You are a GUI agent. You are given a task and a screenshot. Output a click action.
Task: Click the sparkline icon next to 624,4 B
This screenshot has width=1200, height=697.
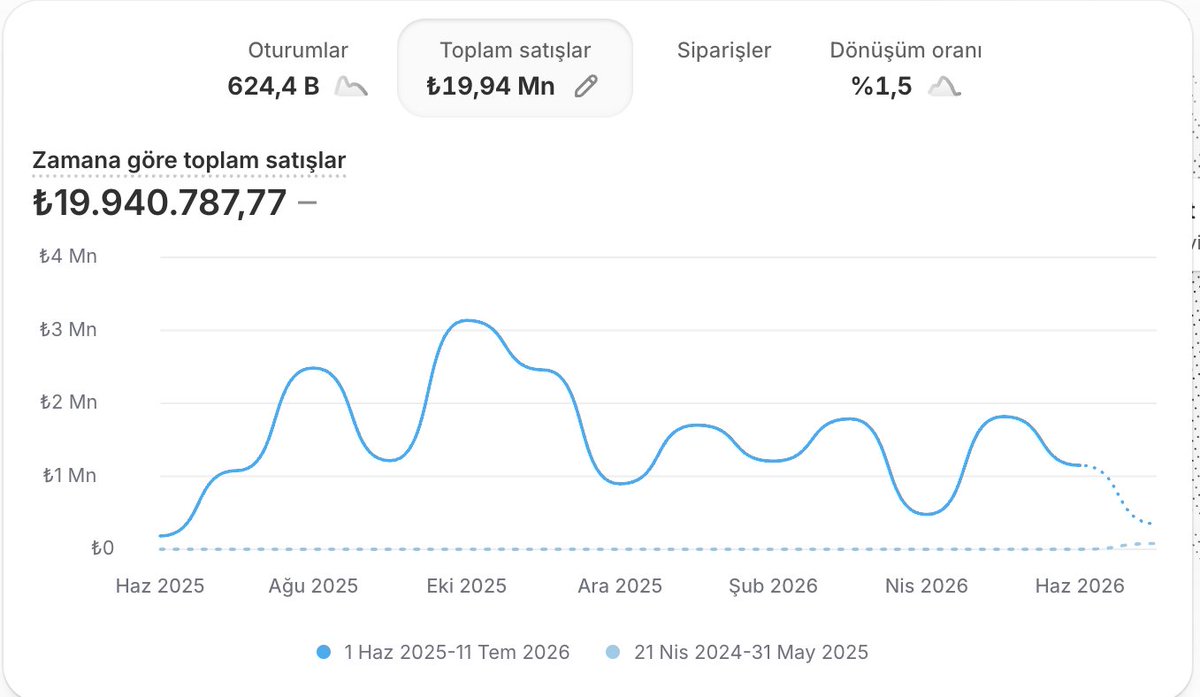point(351,87)
